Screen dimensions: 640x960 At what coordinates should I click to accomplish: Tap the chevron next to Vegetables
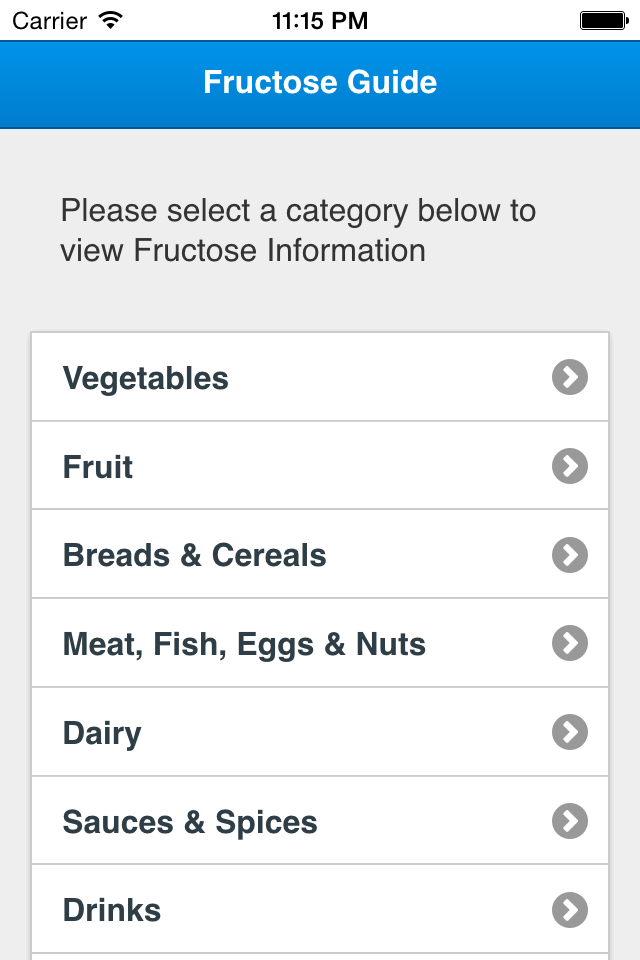click(x=569, y=377)
